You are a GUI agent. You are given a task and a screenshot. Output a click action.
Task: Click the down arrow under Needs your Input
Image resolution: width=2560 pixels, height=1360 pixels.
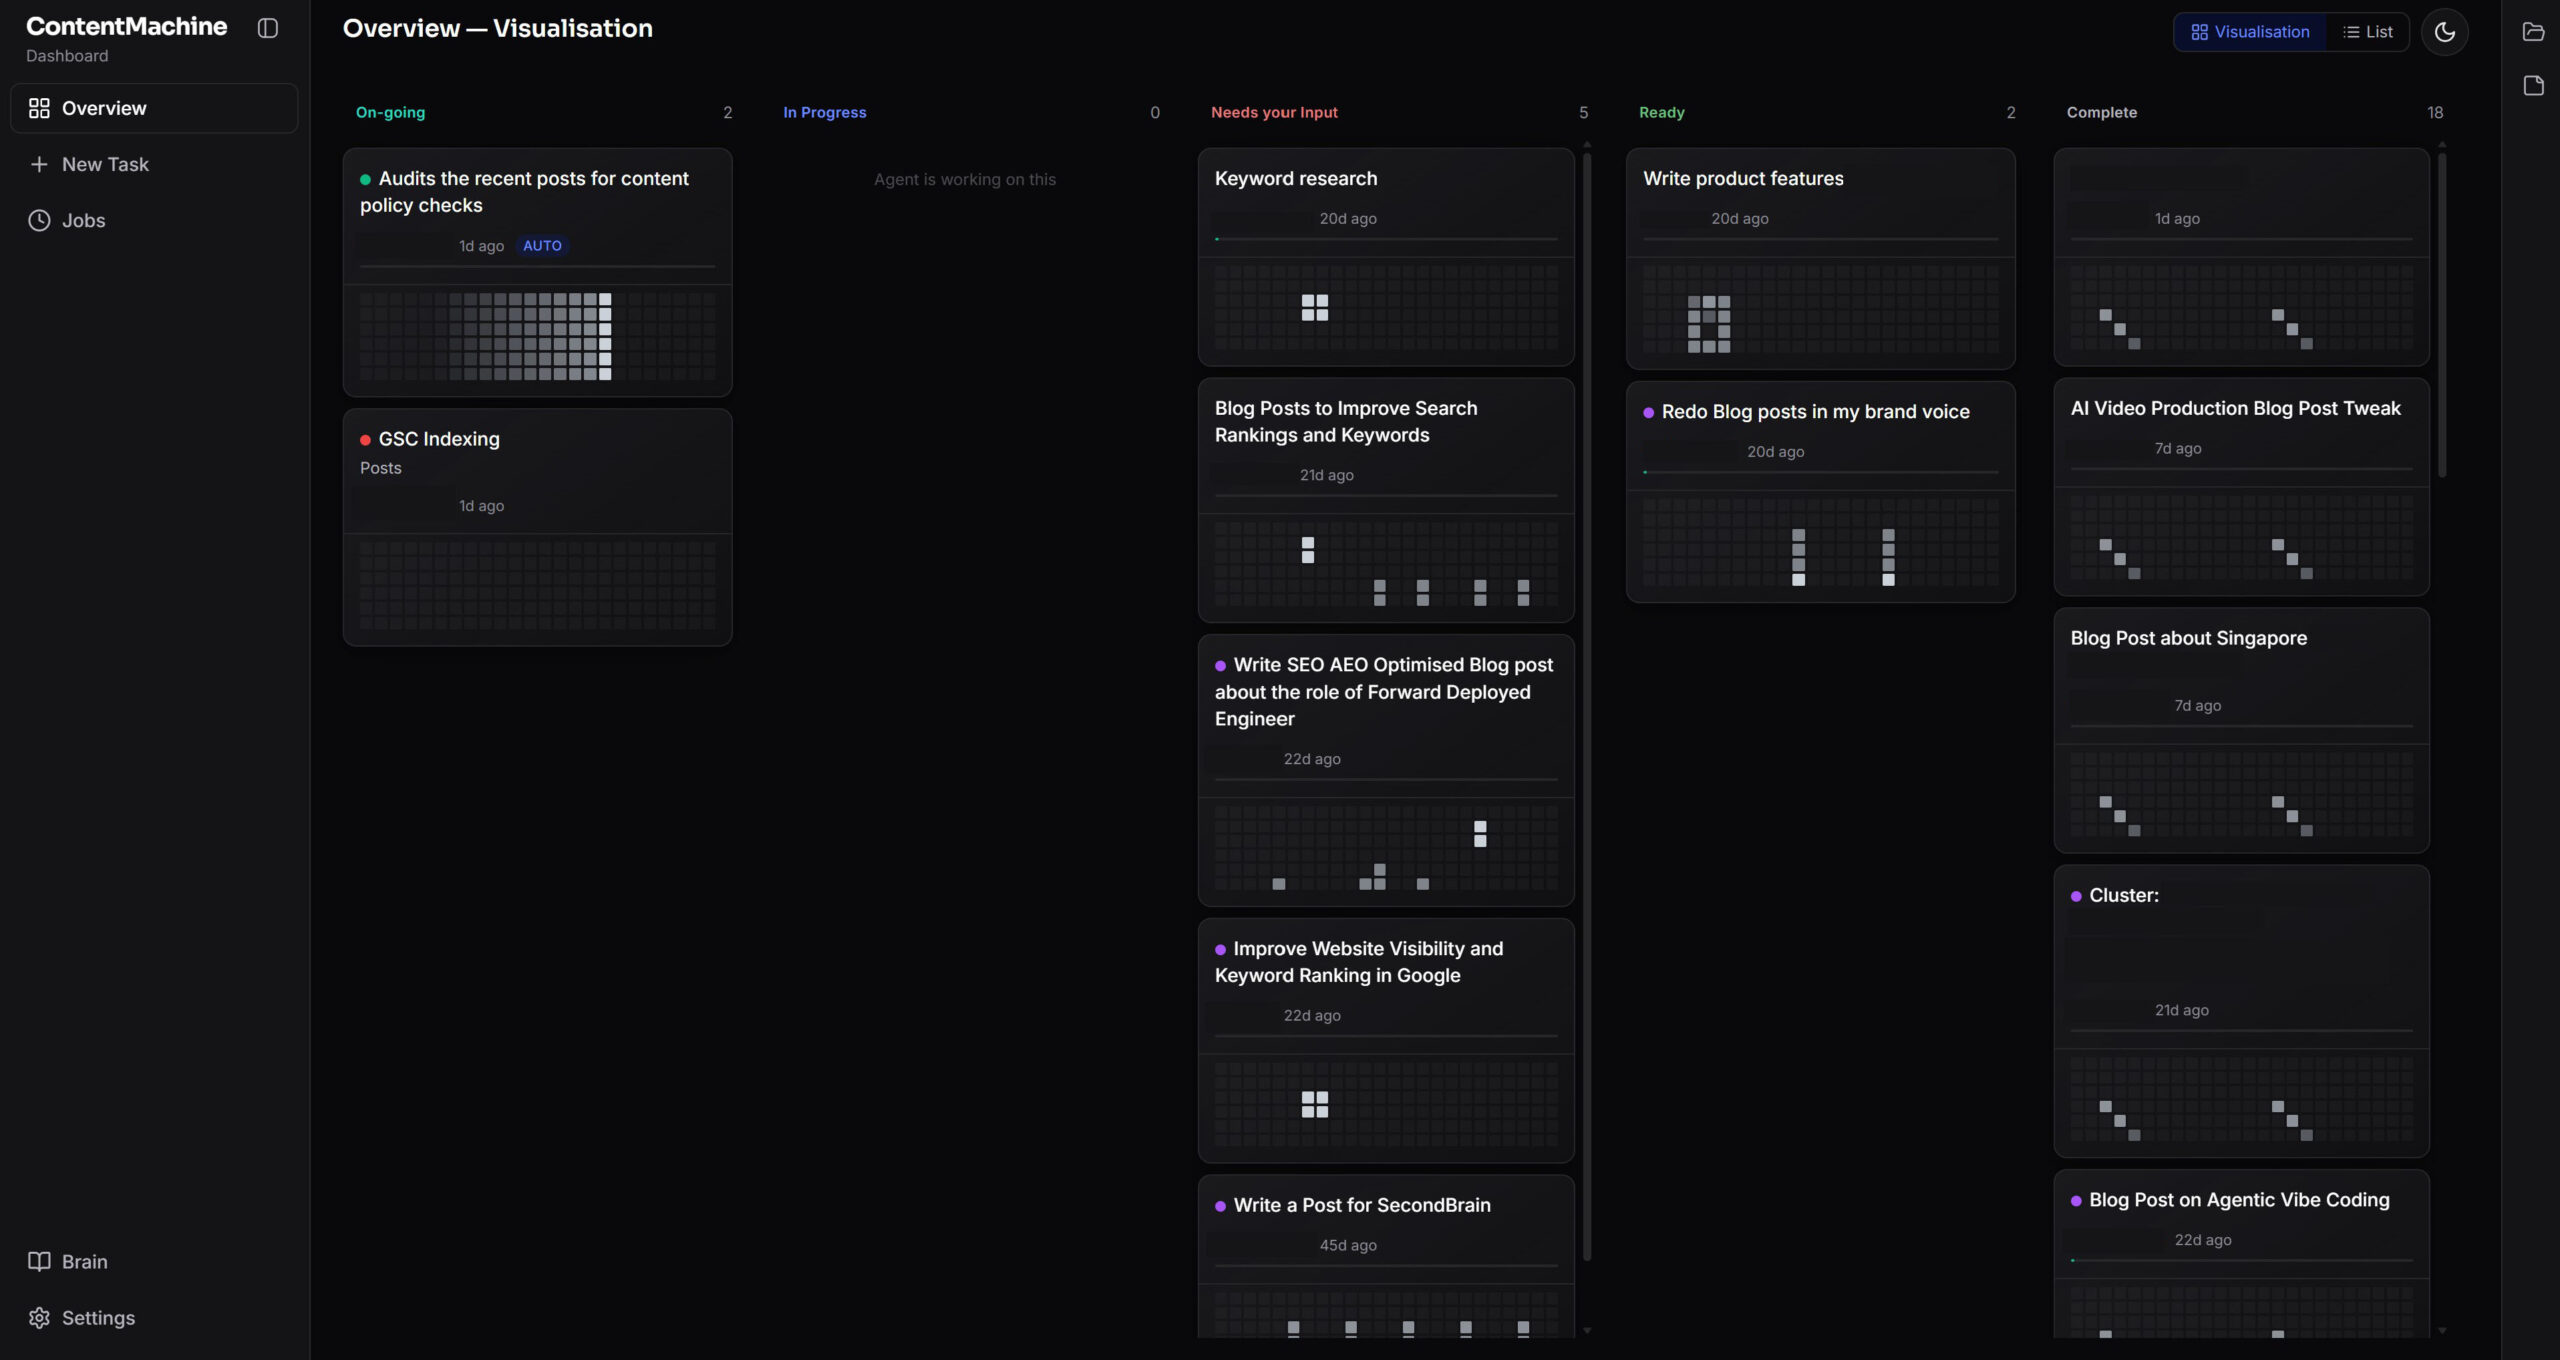click(x=1586, y=1330)
